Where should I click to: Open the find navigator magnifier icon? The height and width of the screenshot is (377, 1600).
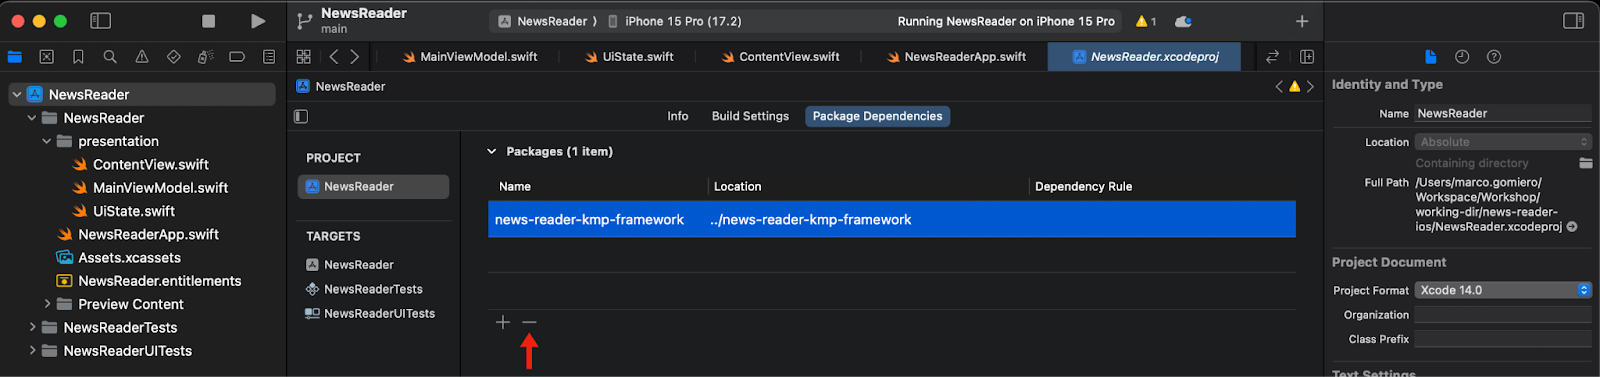tap(110, 57)
